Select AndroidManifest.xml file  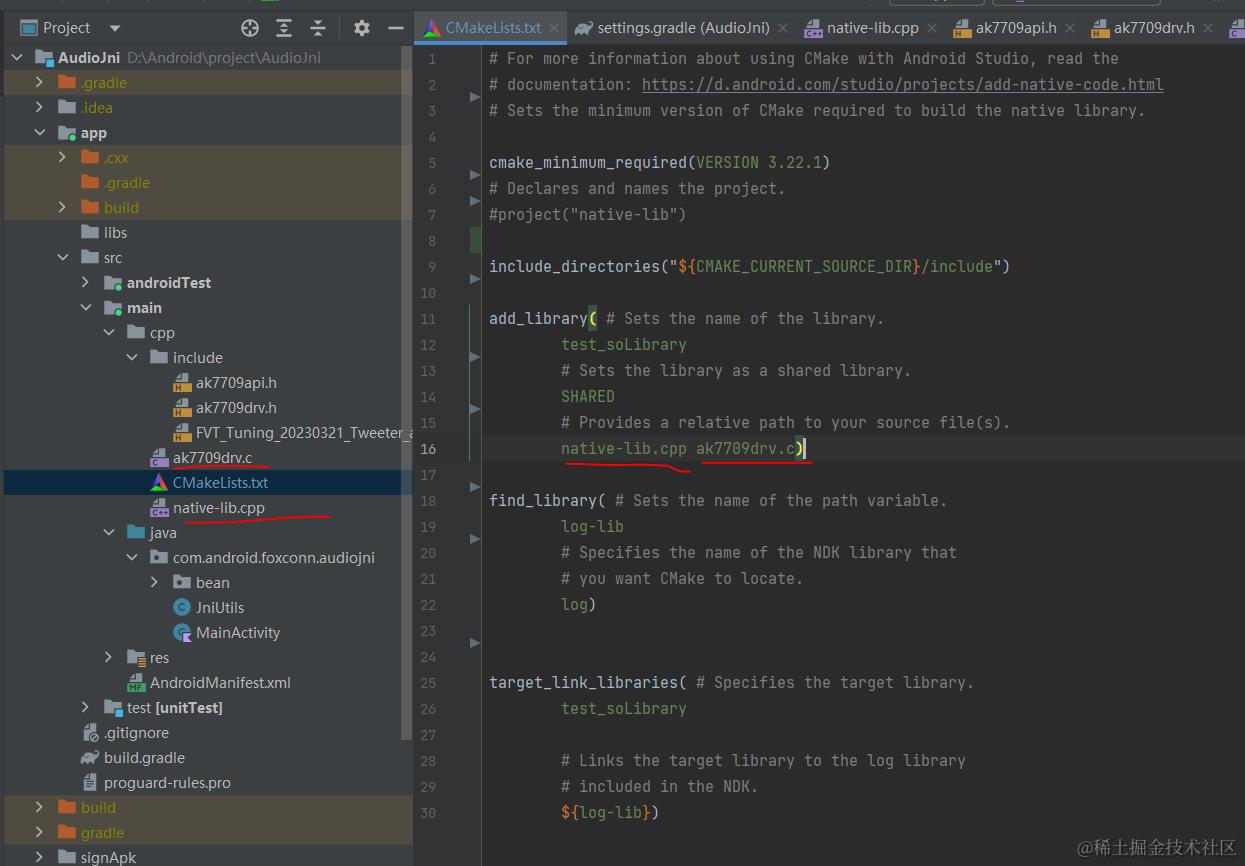(x=220, y=683)
